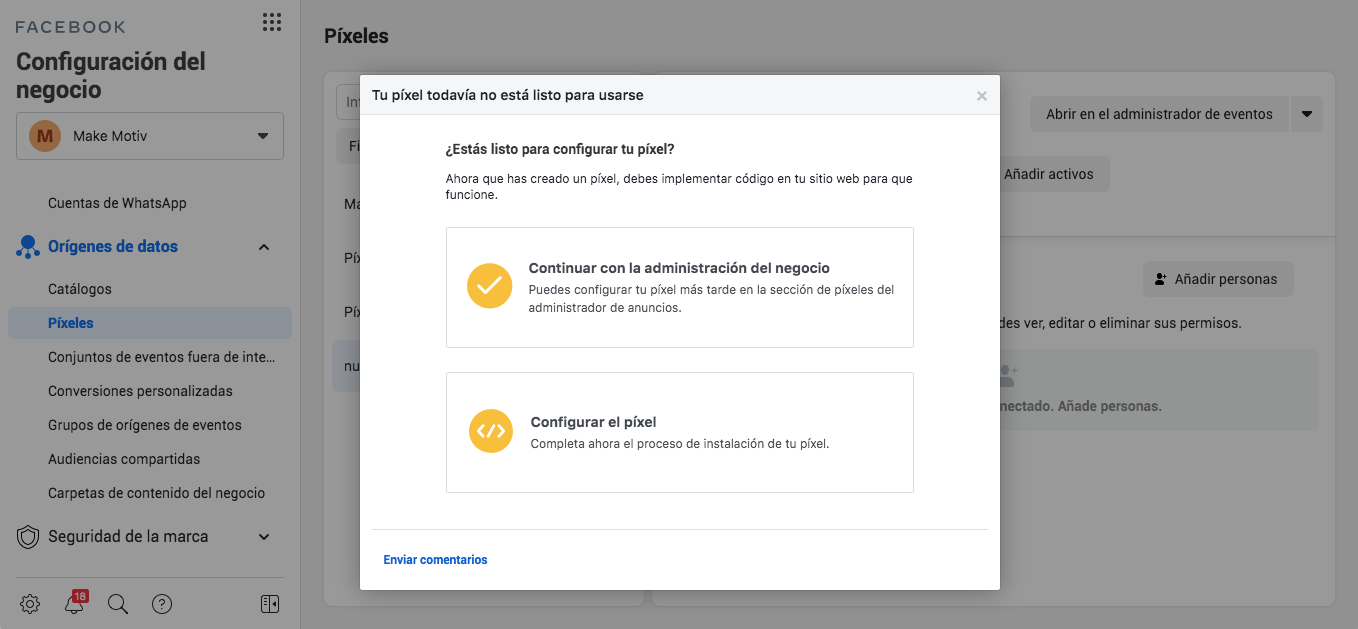The image size is (1358, 629).
Task: Click the Enviar comentarios link
Action: [x=435, y=560]
